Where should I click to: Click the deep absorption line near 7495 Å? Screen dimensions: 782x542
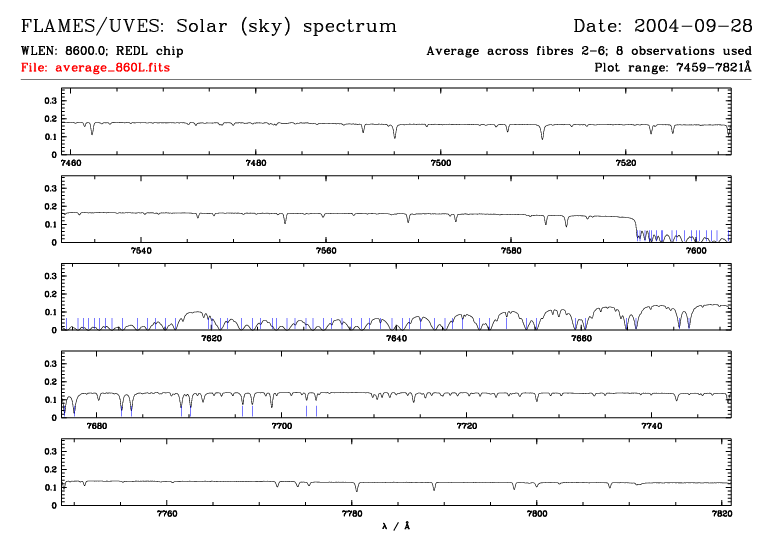[x=394, y=132]
